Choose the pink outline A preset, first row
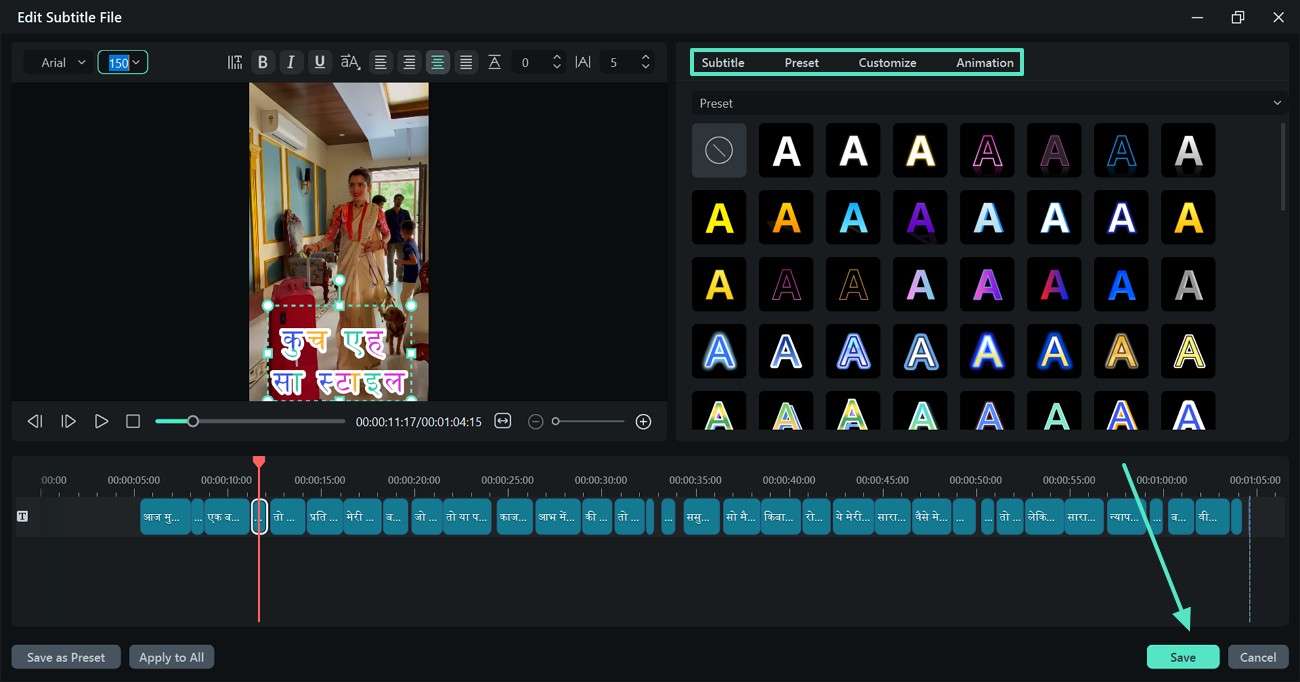This screenshot has width=1300, height=682. (987, 150)
